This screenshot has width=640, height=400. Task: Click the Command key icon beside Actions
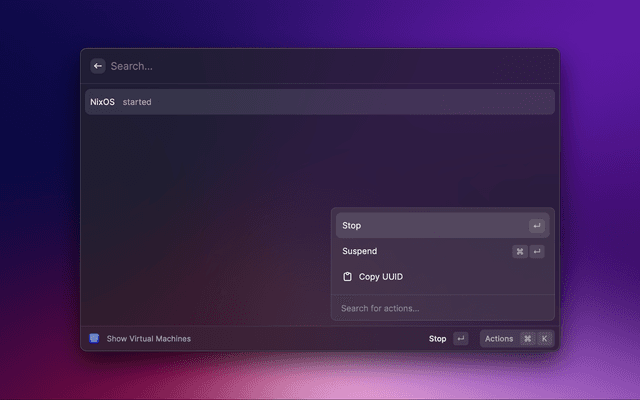pyautogui.click(x=527, y=339)
